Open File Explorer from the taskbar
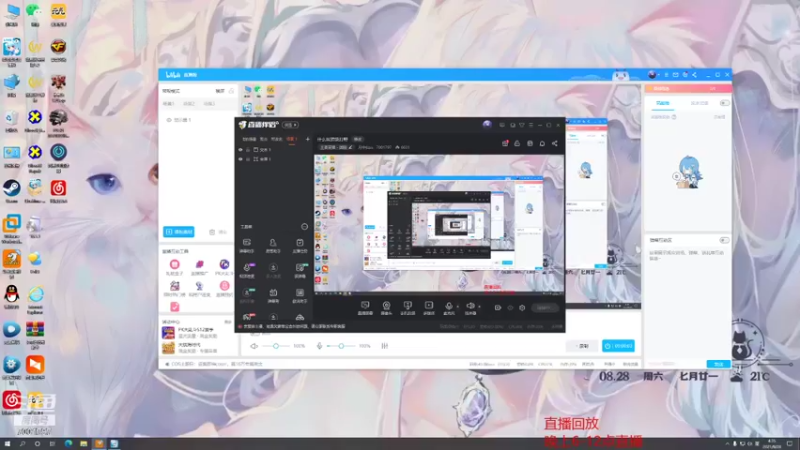The height and width of the screenshot is (450, 800). coord(84,444)
